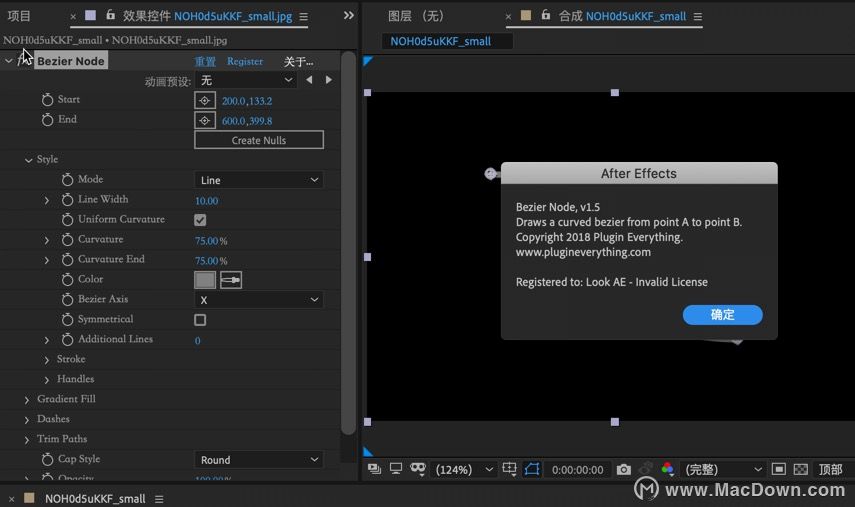This screenshot has width=855, height=507.
Task: Toggle stopwatch for End property
Action: pos(47,120)
